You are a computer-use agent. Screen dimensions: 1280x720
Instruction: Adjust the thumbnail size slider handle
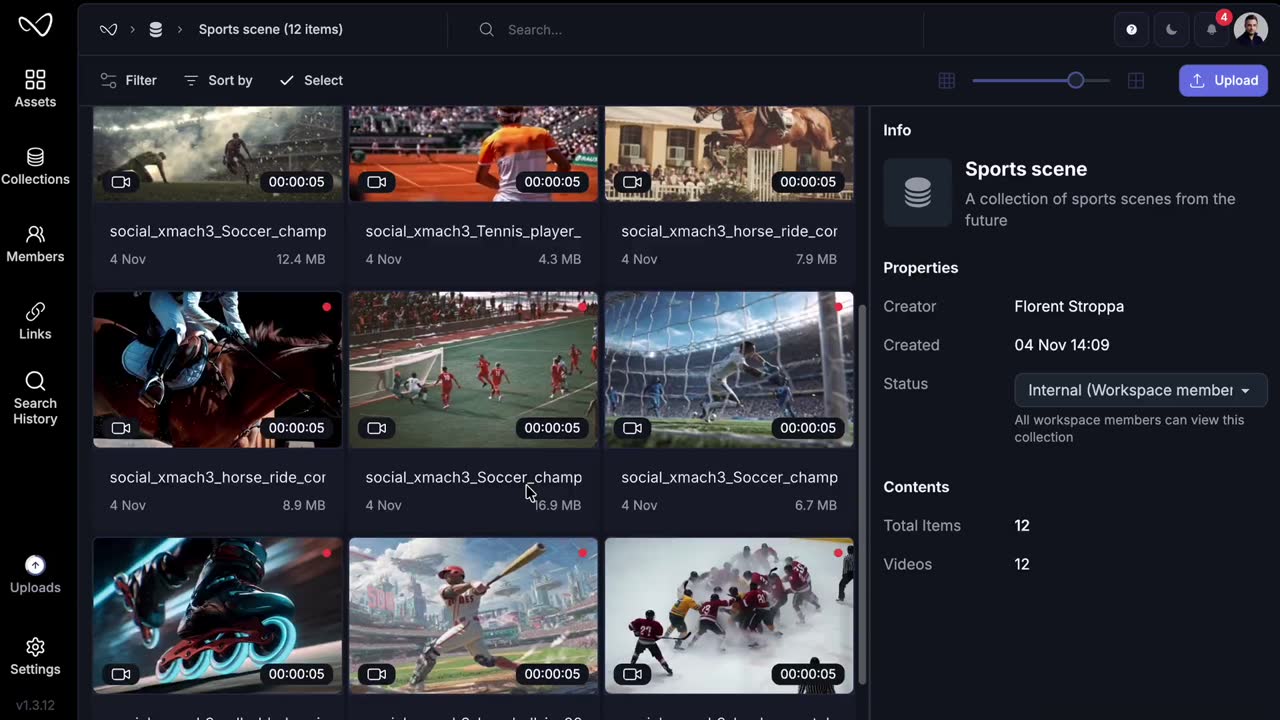click(x=1075, y=81)
